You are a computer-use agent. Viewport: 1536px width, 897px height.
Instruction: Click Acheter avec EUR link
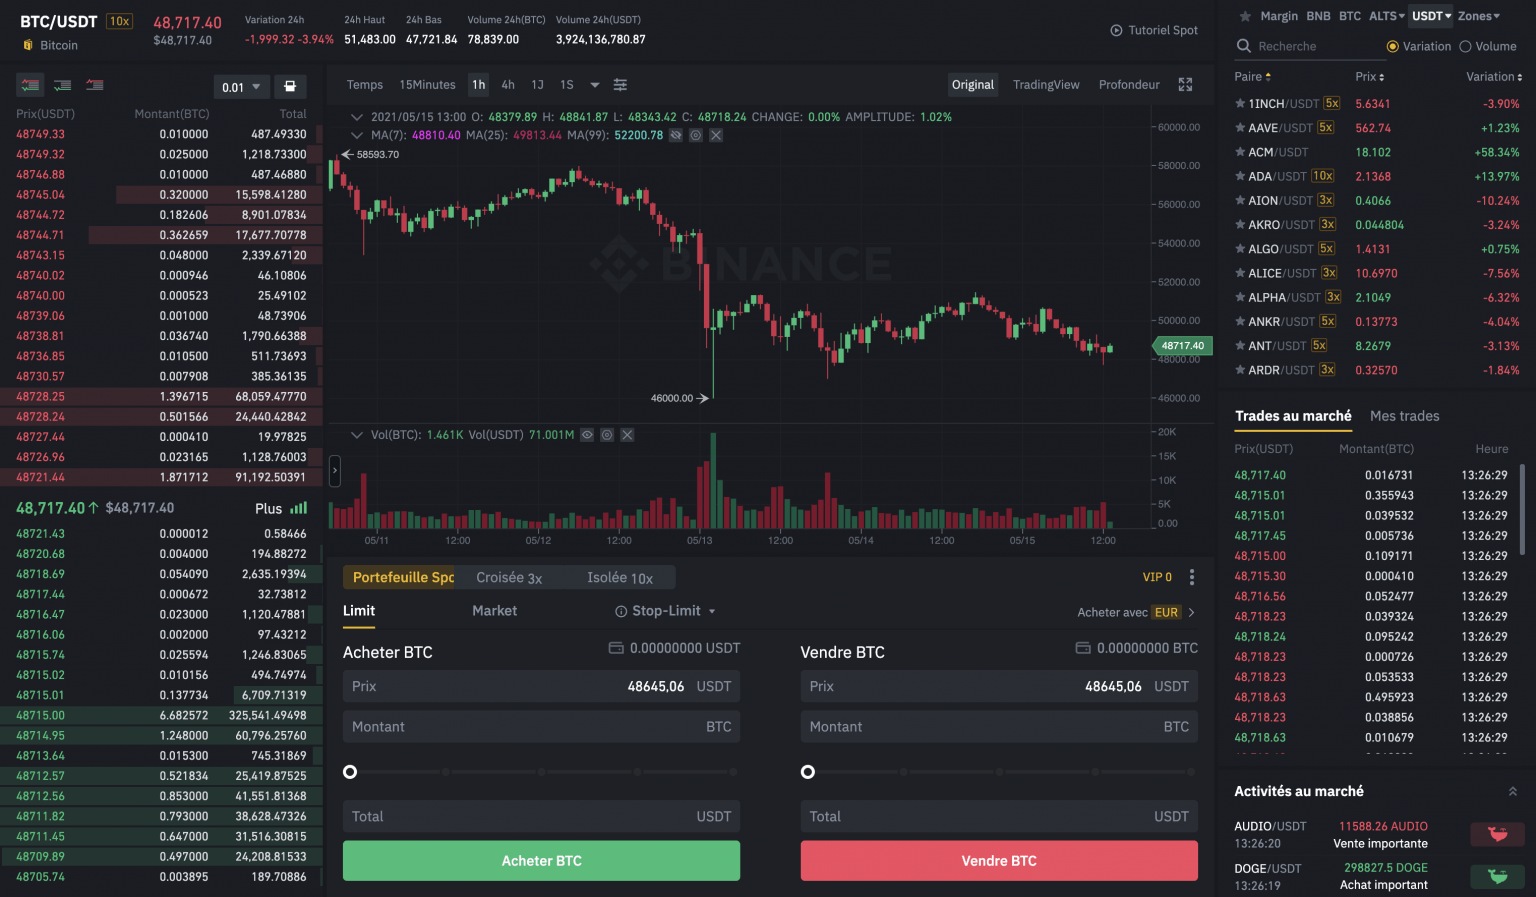pos(1136,612)
